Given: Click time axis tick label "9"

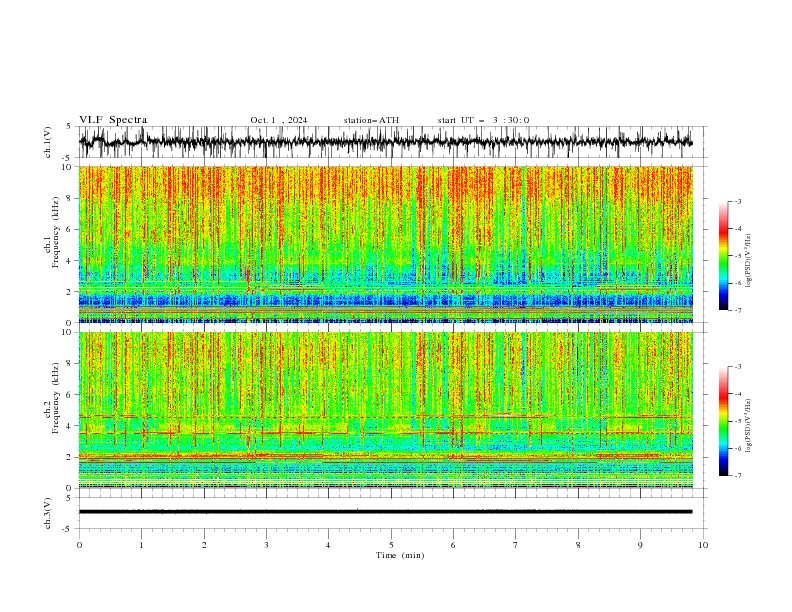Looking at the screenshot, I should pyautogui.click(x=640, y=545).
